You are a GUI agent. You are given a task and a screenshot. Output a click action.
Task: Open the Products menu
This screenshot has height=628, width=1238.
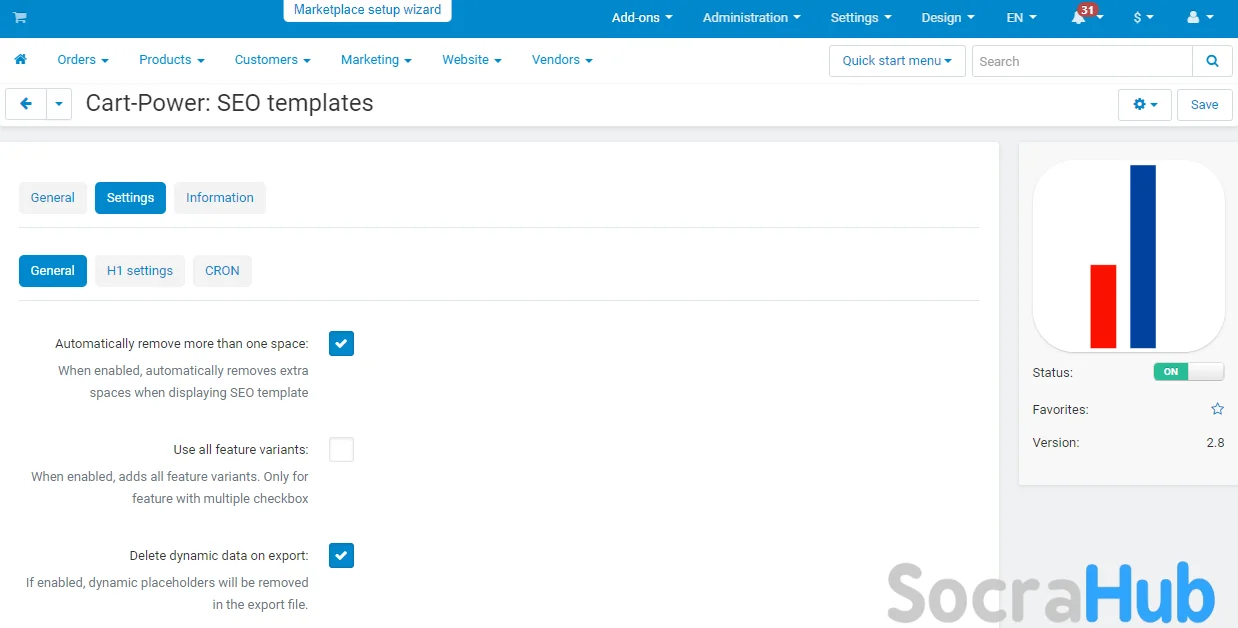pyautogui.click(x=172, y=60)
